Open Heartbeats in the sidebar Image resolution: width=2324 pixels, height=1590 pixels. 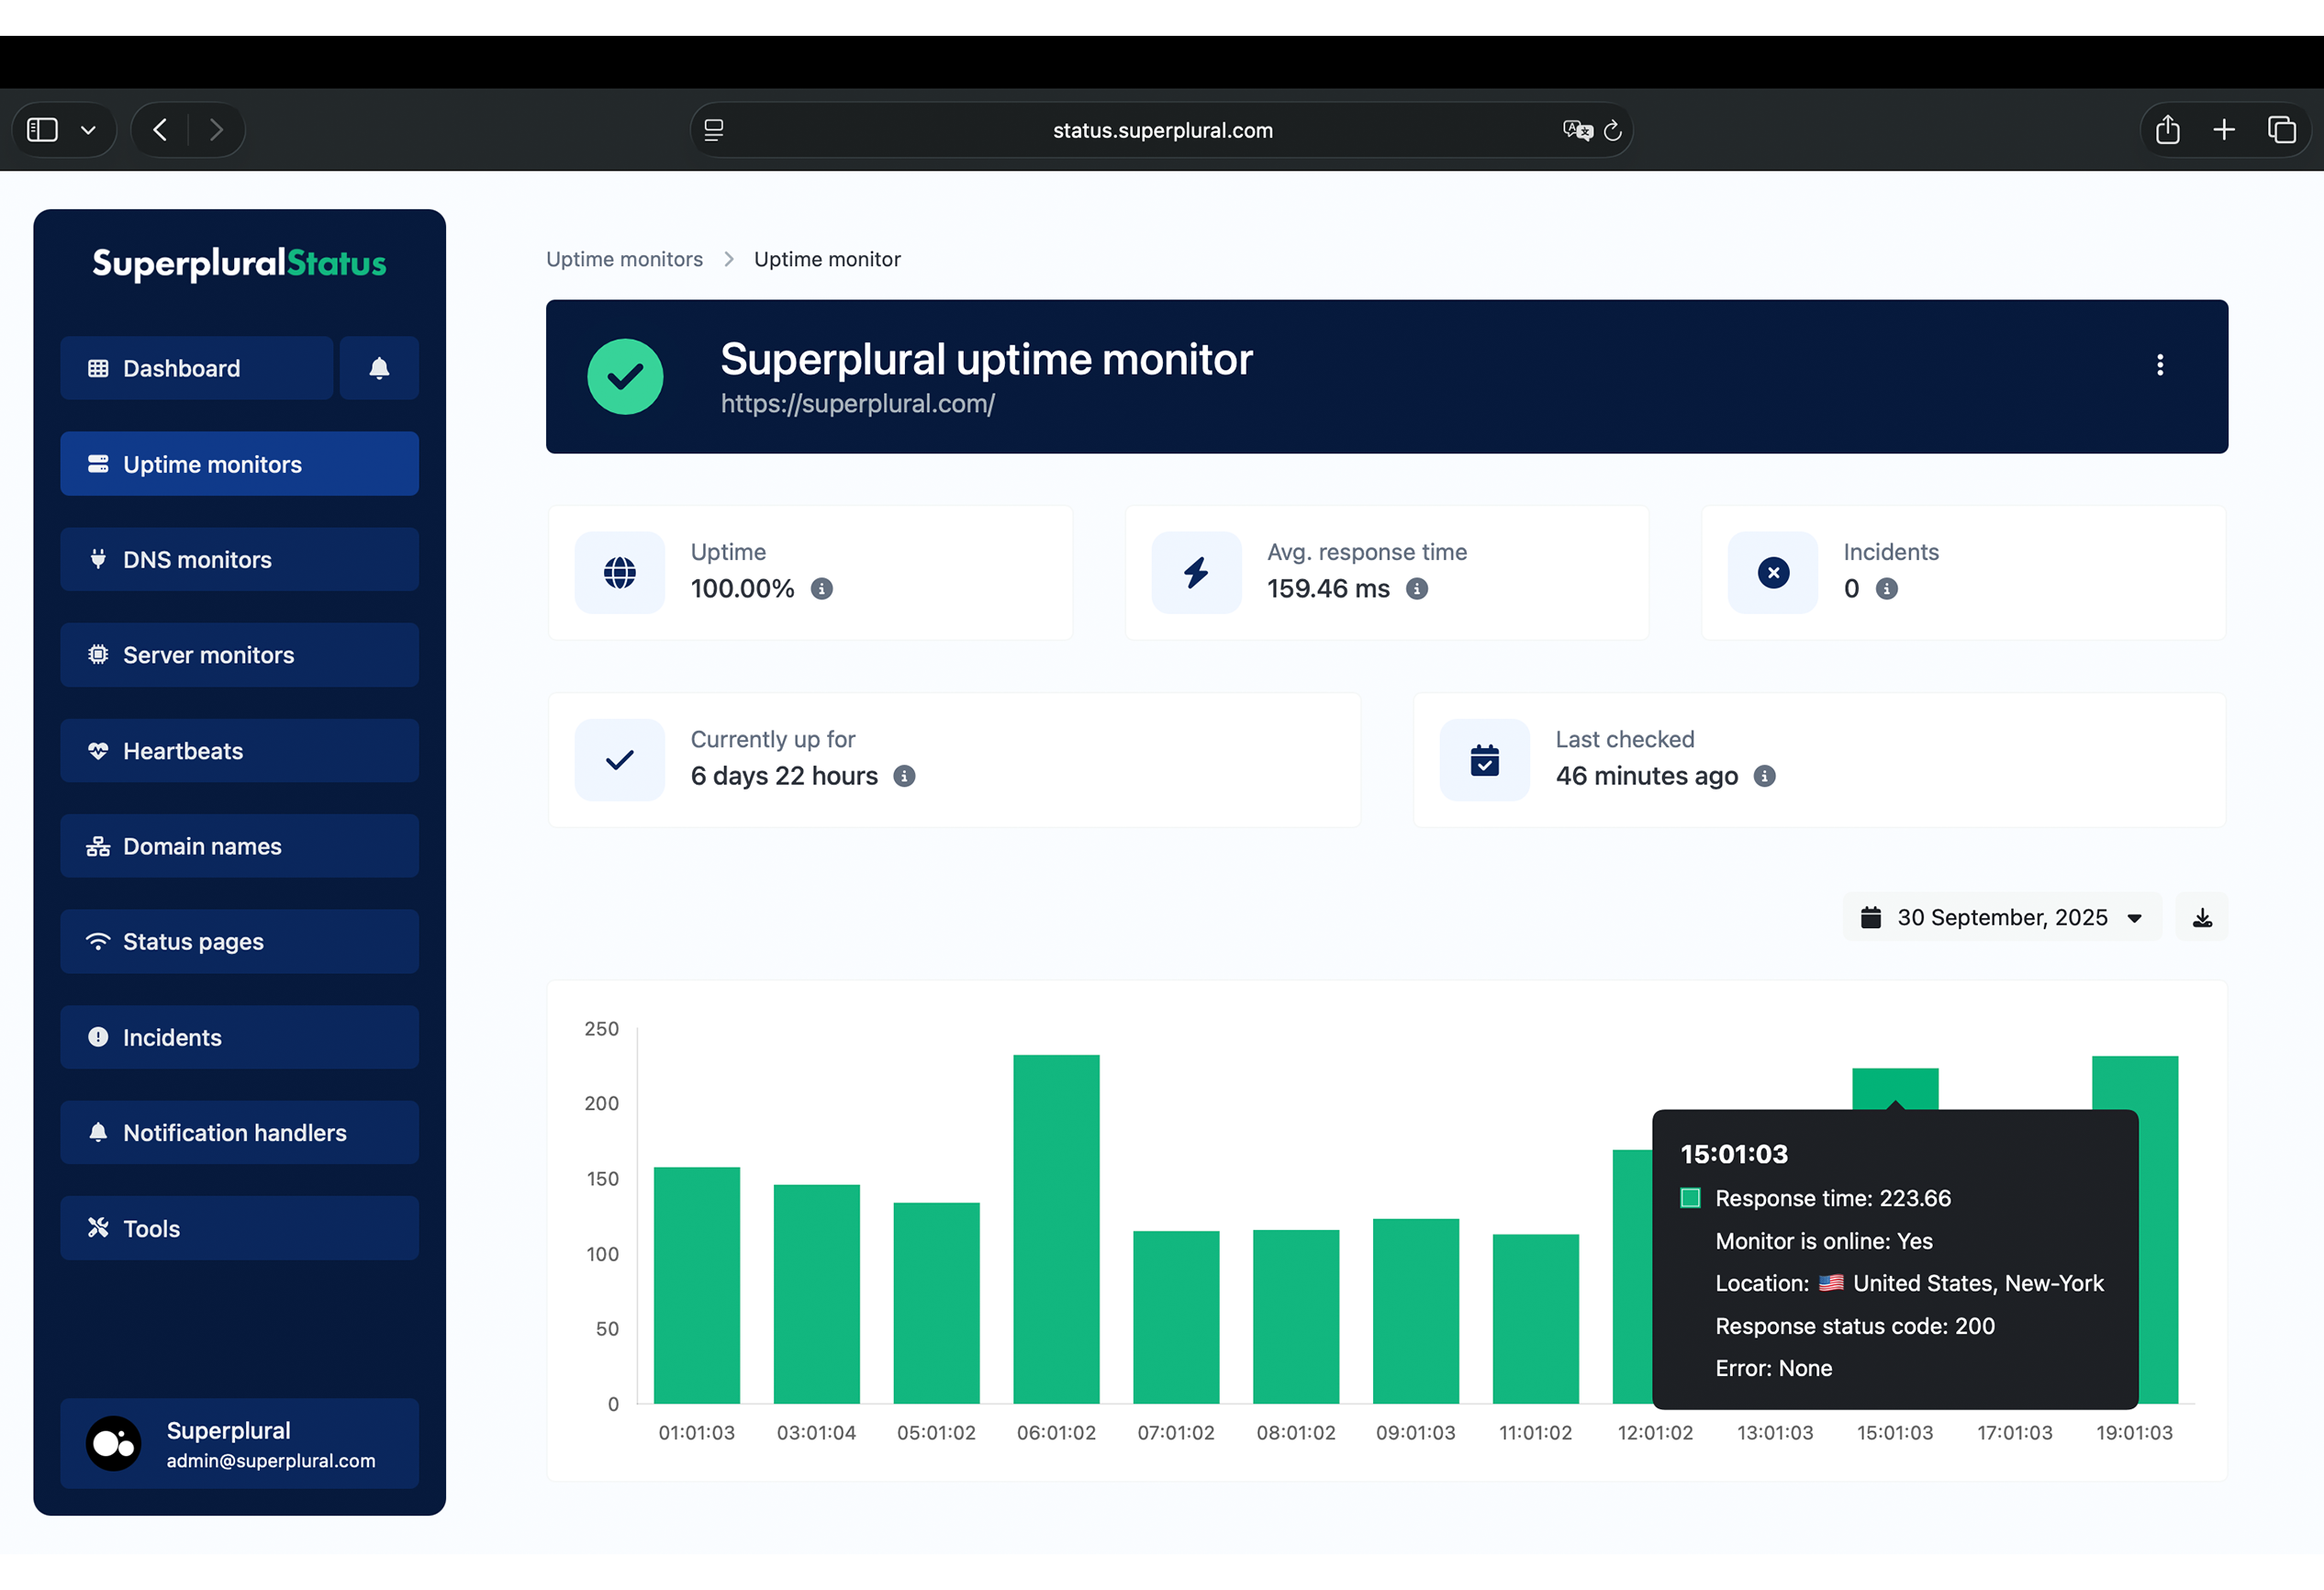(240, 751)
